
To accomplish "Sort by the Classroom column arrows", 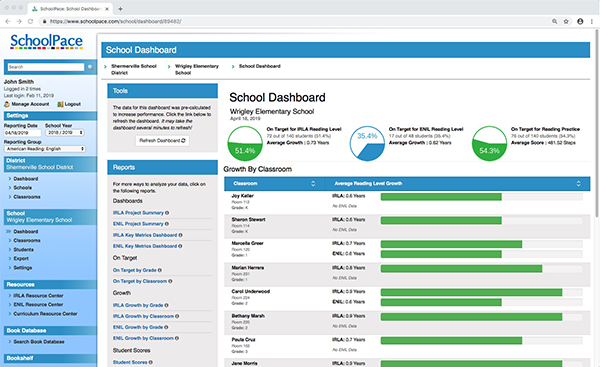I will tap(313, 184).
